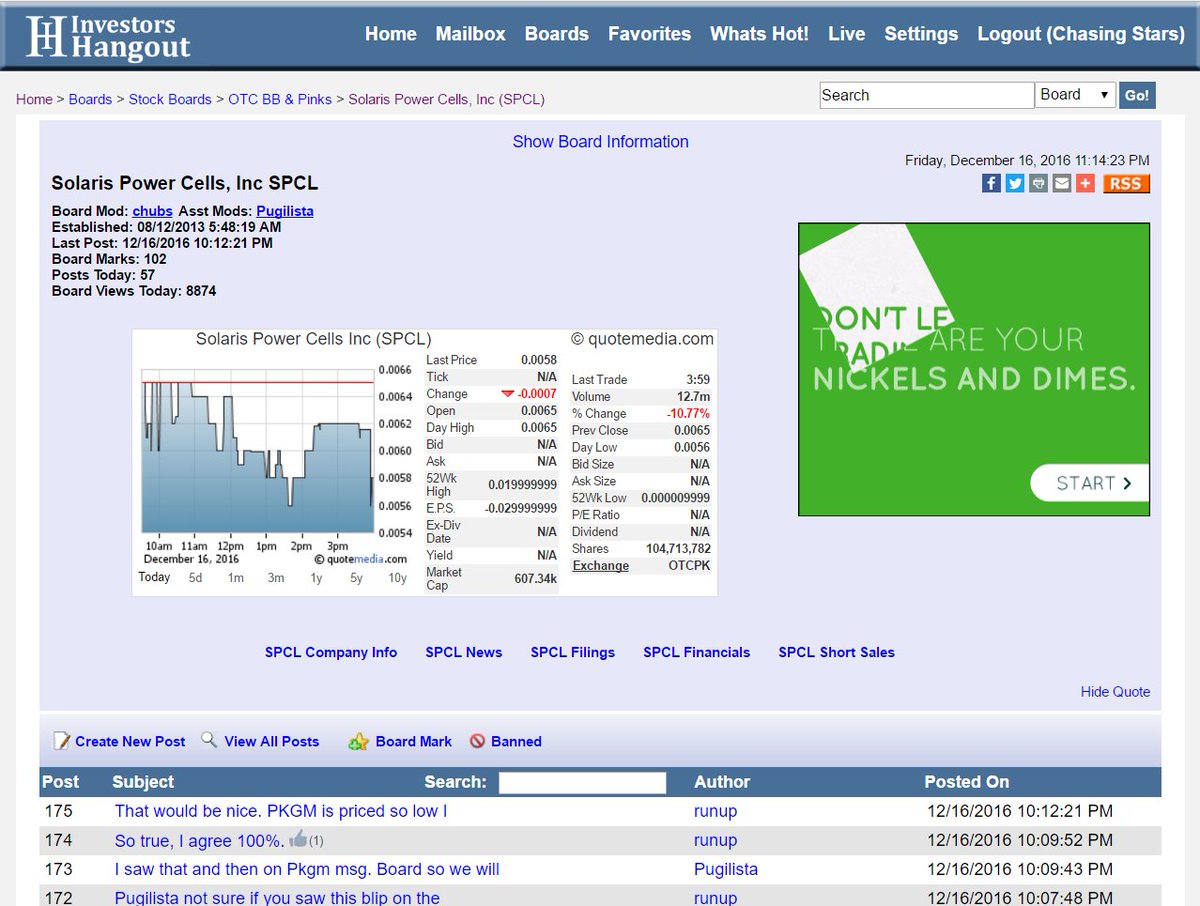This screenshot has width=1200, height=906.
Task: Click Boards breadcrumb link
Action: (90, 99)
